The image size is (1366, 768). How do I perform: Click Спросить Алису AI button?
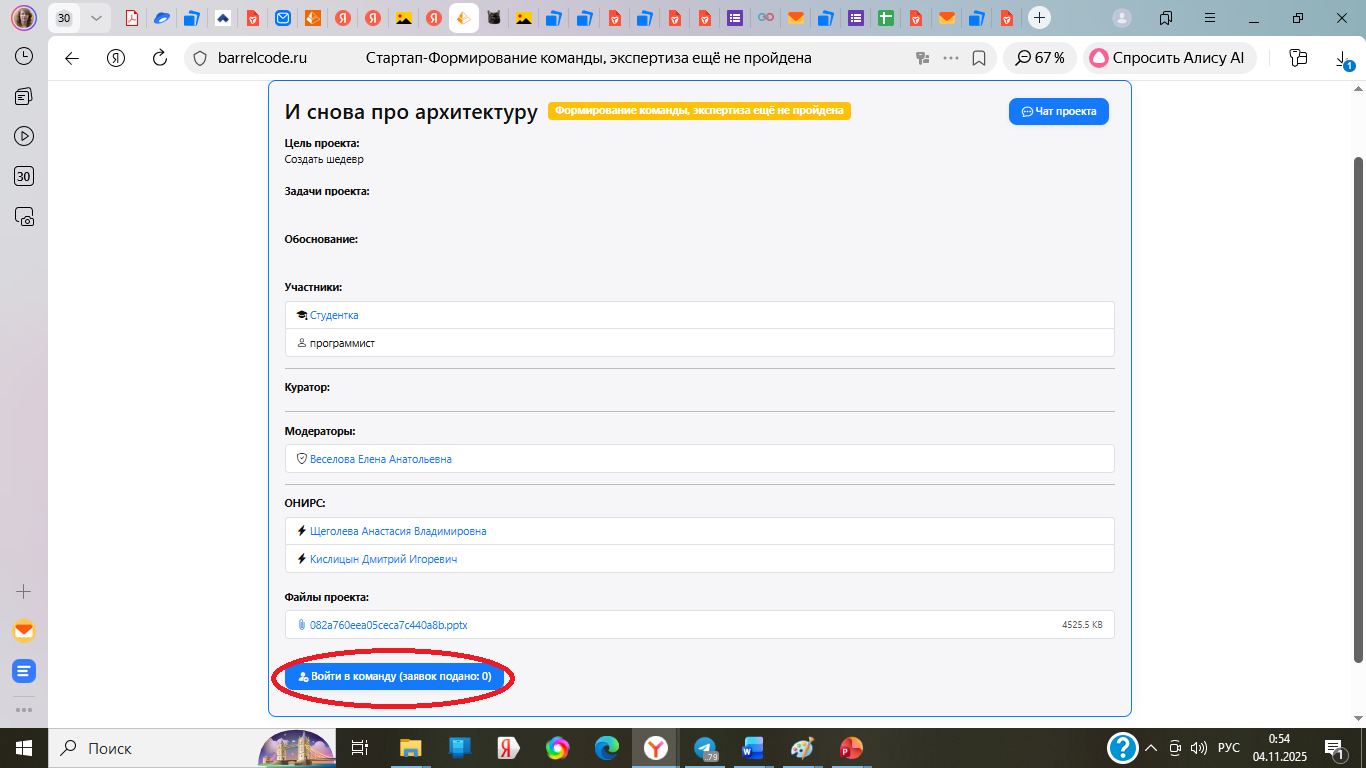click(1169, 58)
